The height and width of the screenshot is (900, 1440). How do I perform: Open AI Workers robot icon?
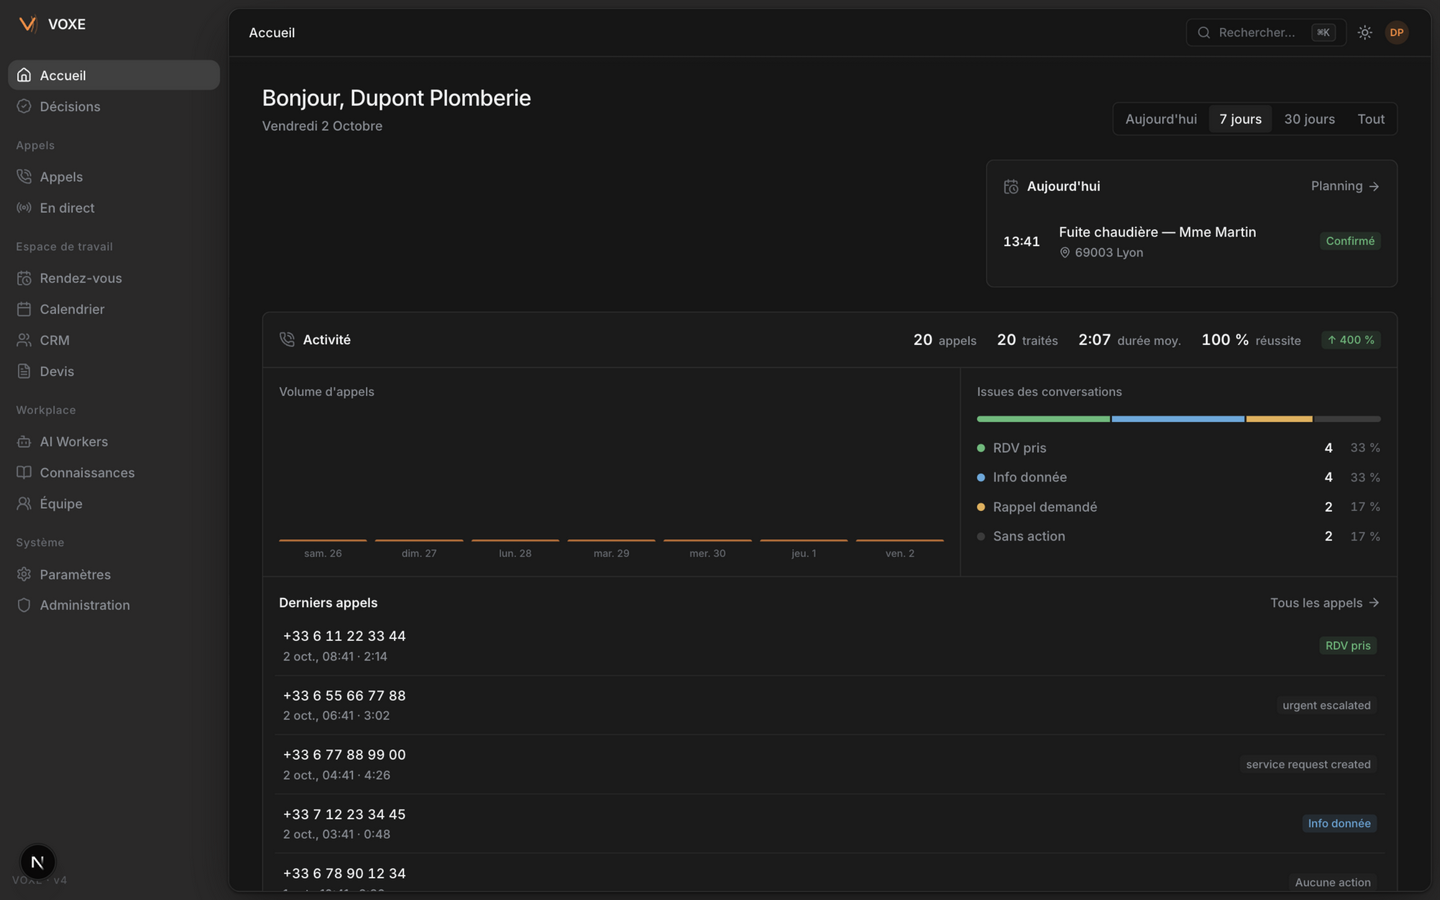24,441
